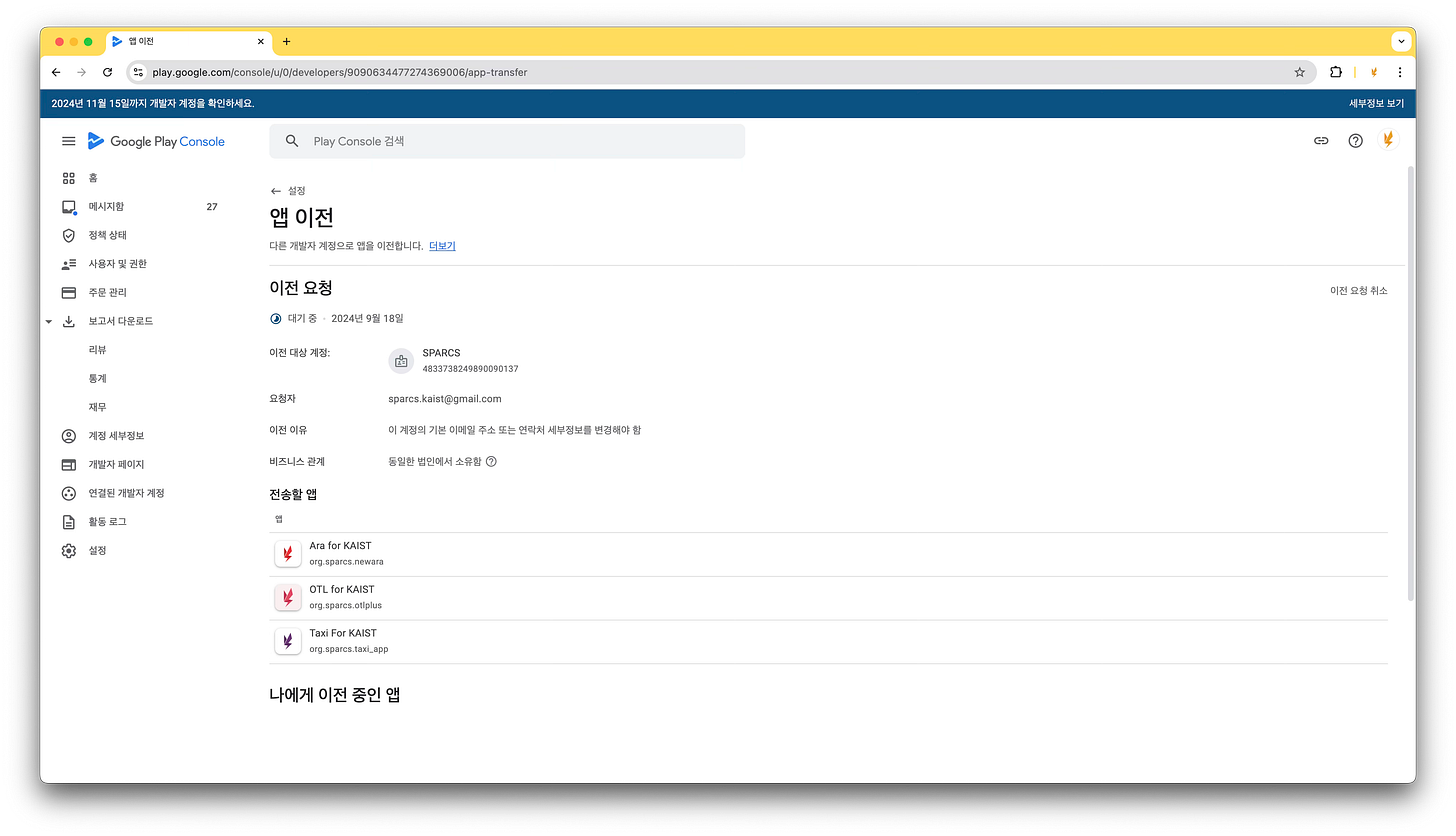Click the Ara for KAIST app icon
The height and width of the screenshot is (836, 1456).
click(x=288, y=554)
